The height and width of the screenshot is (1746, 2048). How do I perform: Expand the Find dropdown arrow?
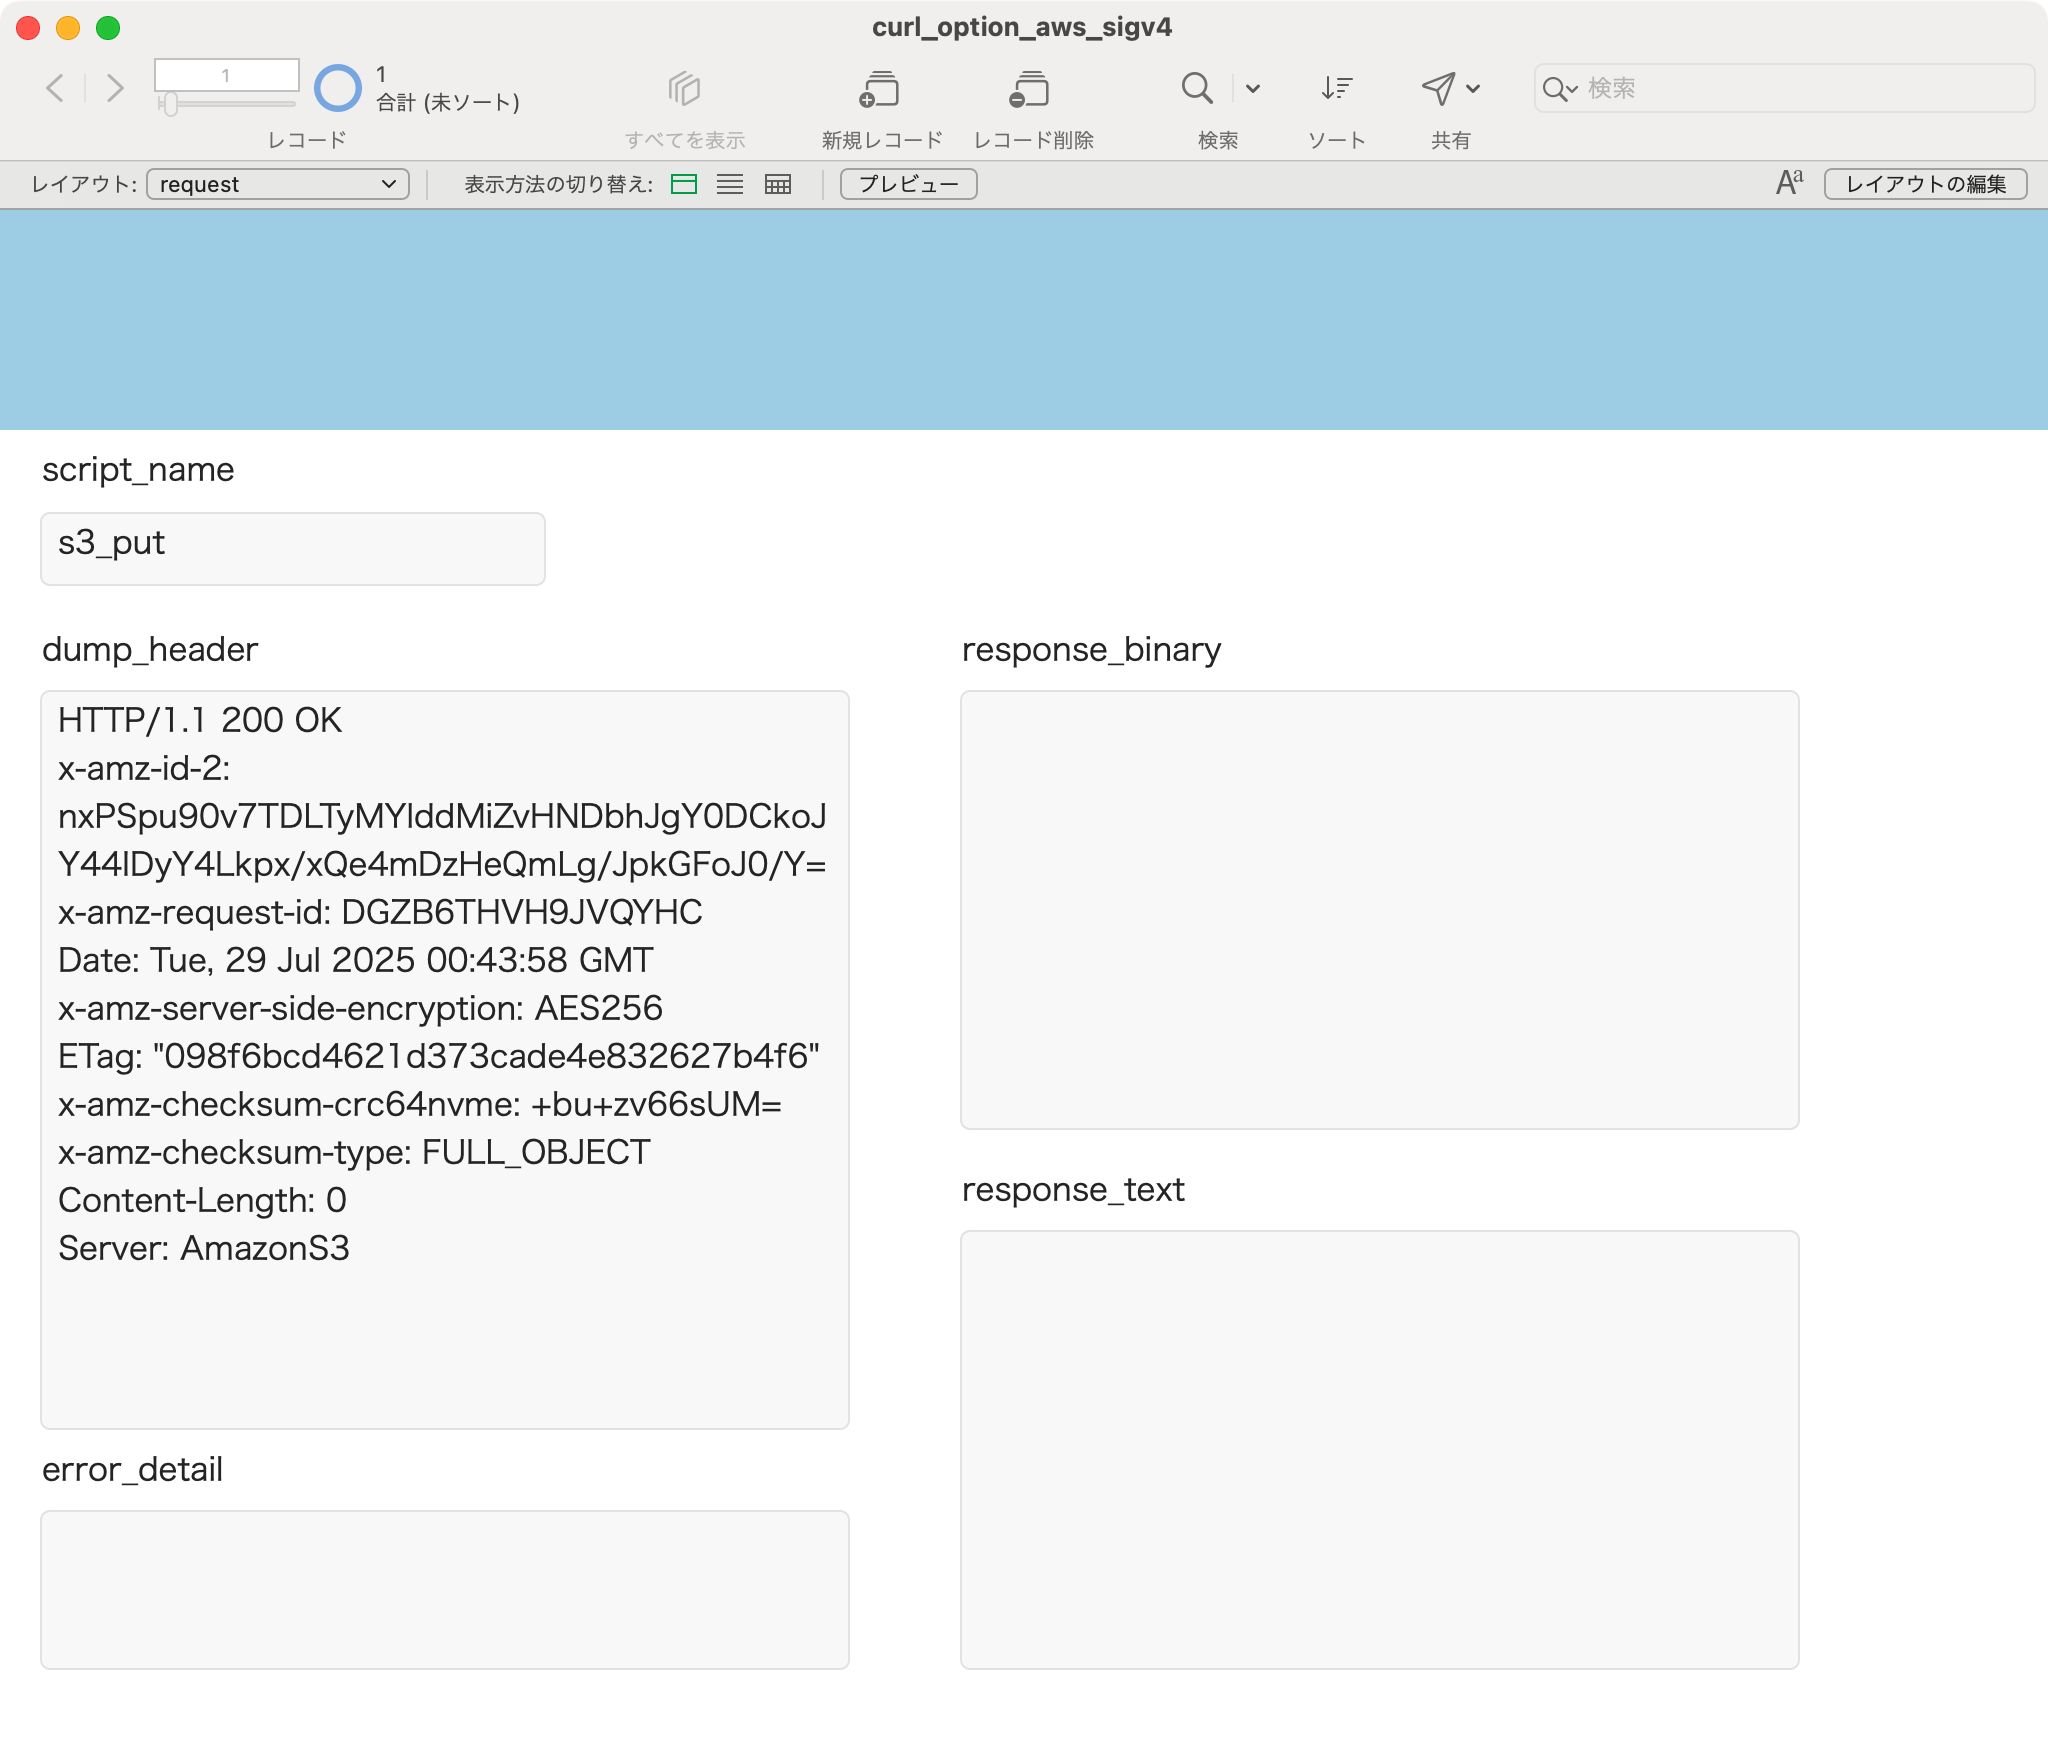point(1252,89)
